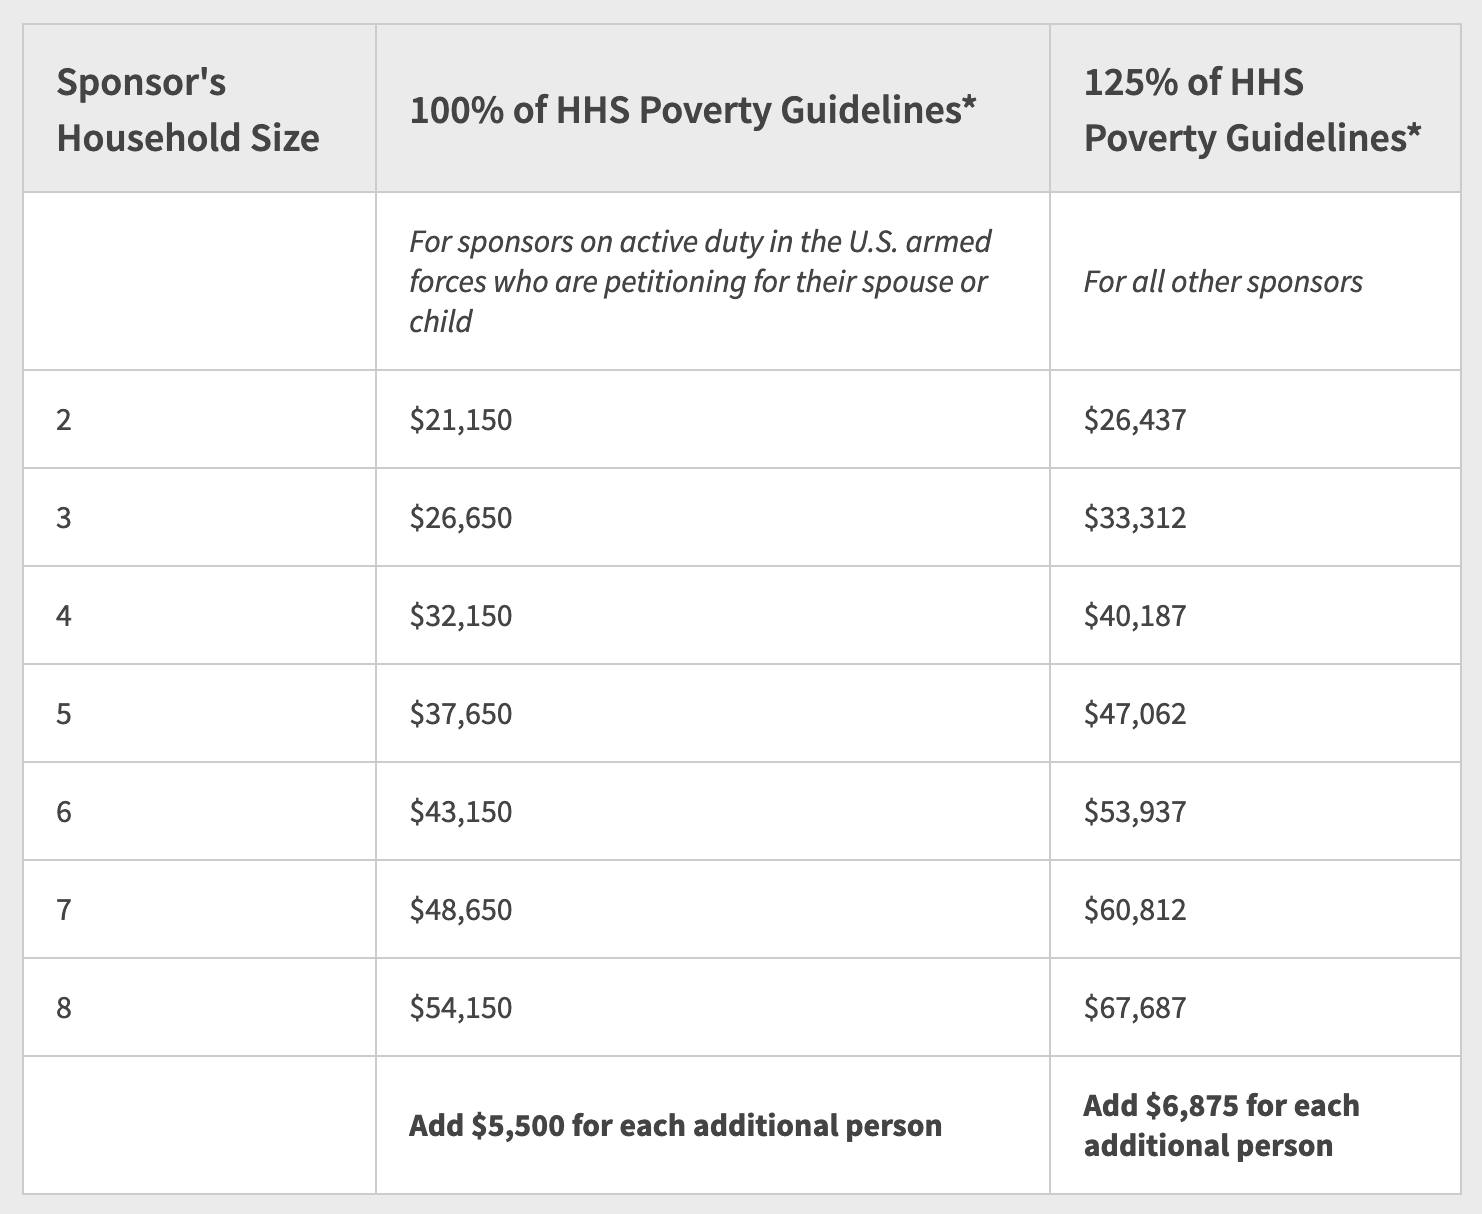
Task: Click the $48,650 cell
Action: [460, 910]
